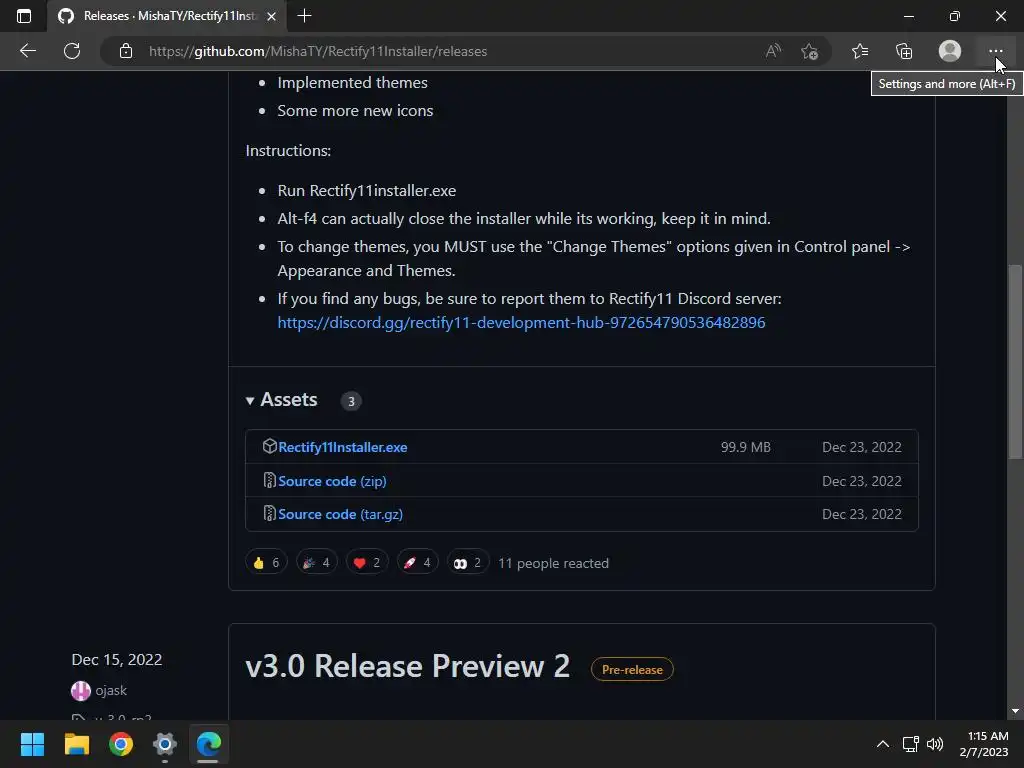Open the Rectify11 Discord invite link
Viewport: 1024px width, 768px height.
[x=521, y=323]
